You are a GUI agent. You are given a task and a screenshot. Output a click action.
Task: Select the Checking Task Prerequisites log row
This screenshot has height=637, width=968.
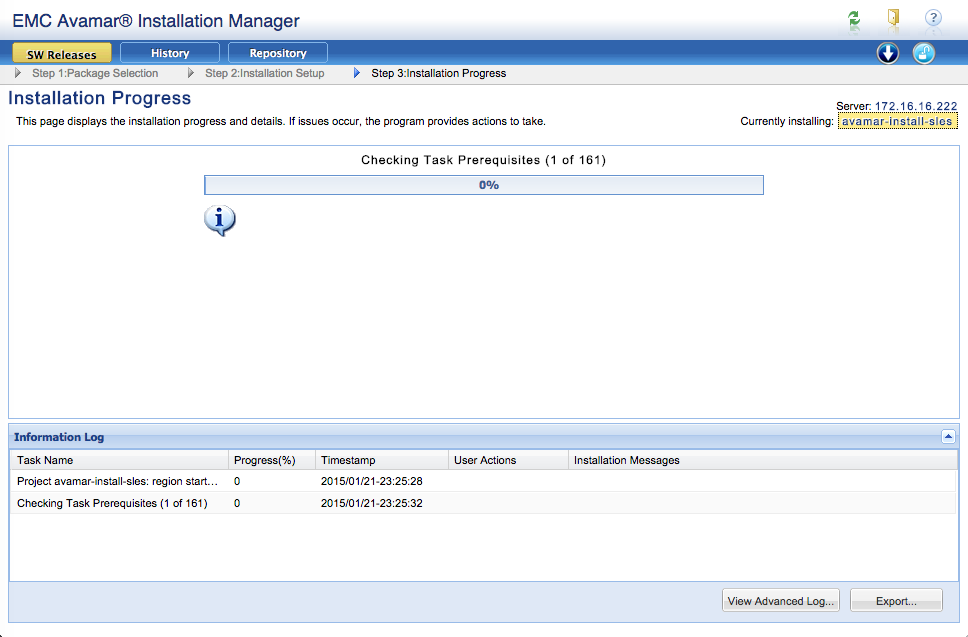(112, 504)
